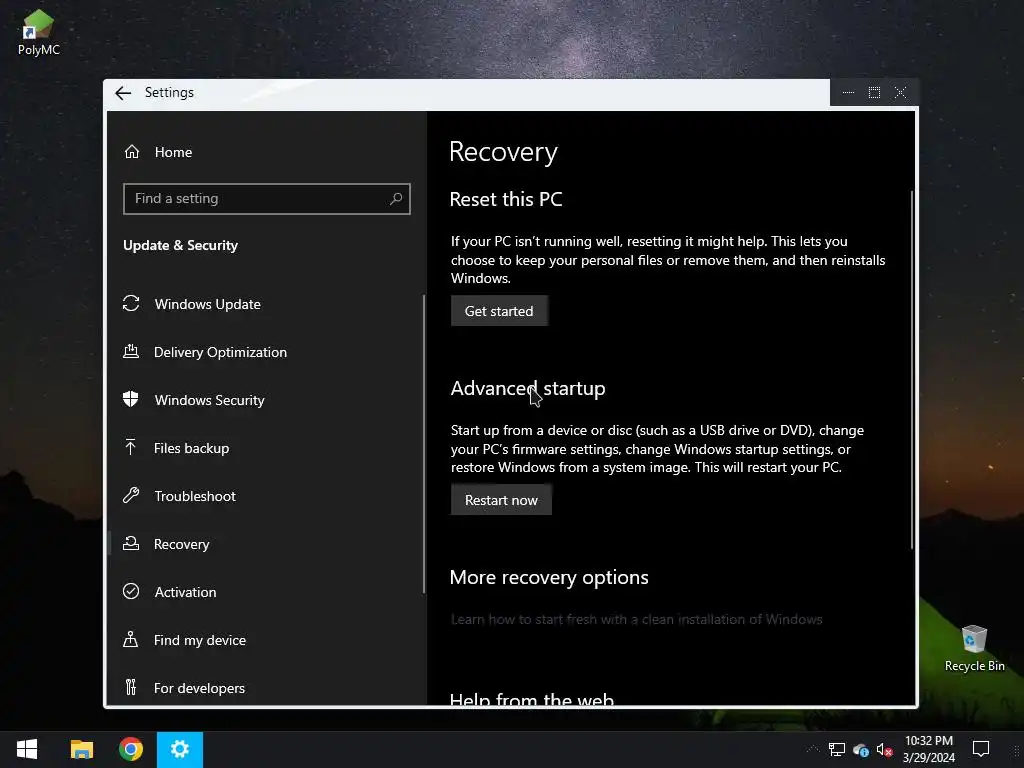Click the Find my device icon
The image size is (1024, 768).
(131, 639)
